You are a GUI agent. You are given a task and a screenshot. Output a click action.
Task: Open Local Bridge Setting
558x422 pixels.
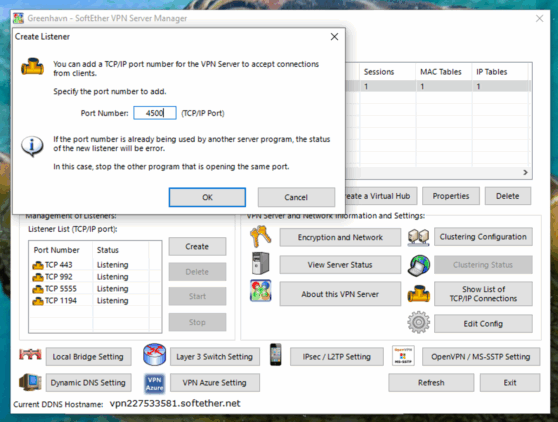pyautogui.click(x=88, y=357)
